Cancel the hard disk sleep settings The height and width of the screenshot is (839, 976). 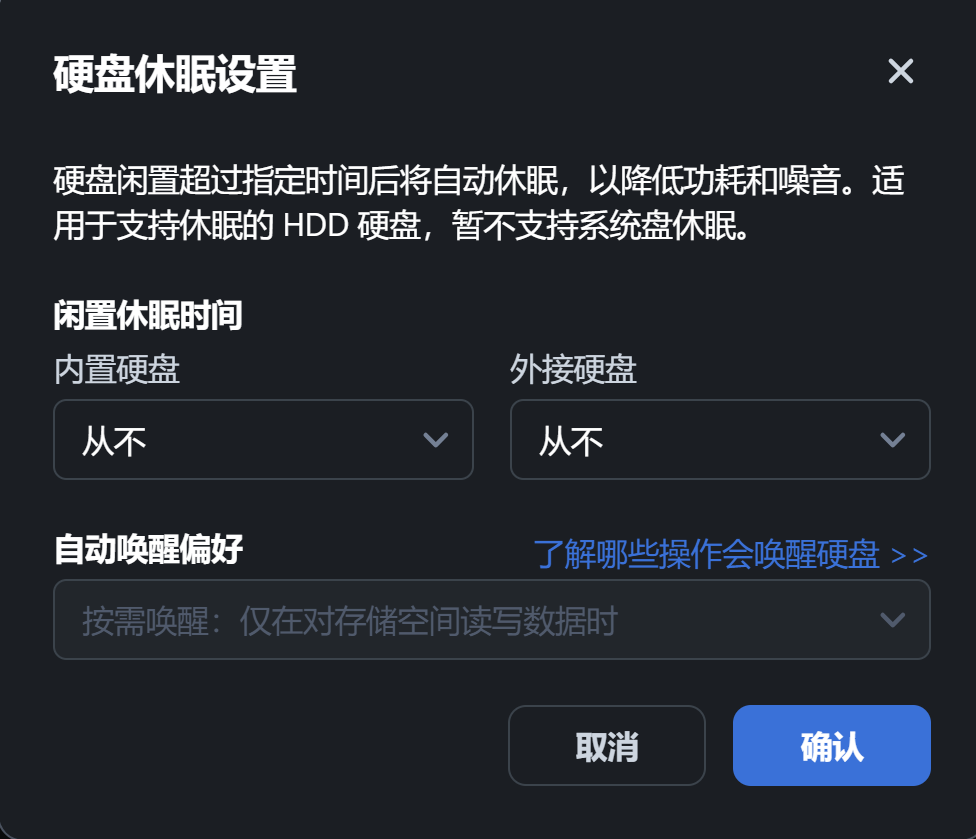[x=606, y=745]
